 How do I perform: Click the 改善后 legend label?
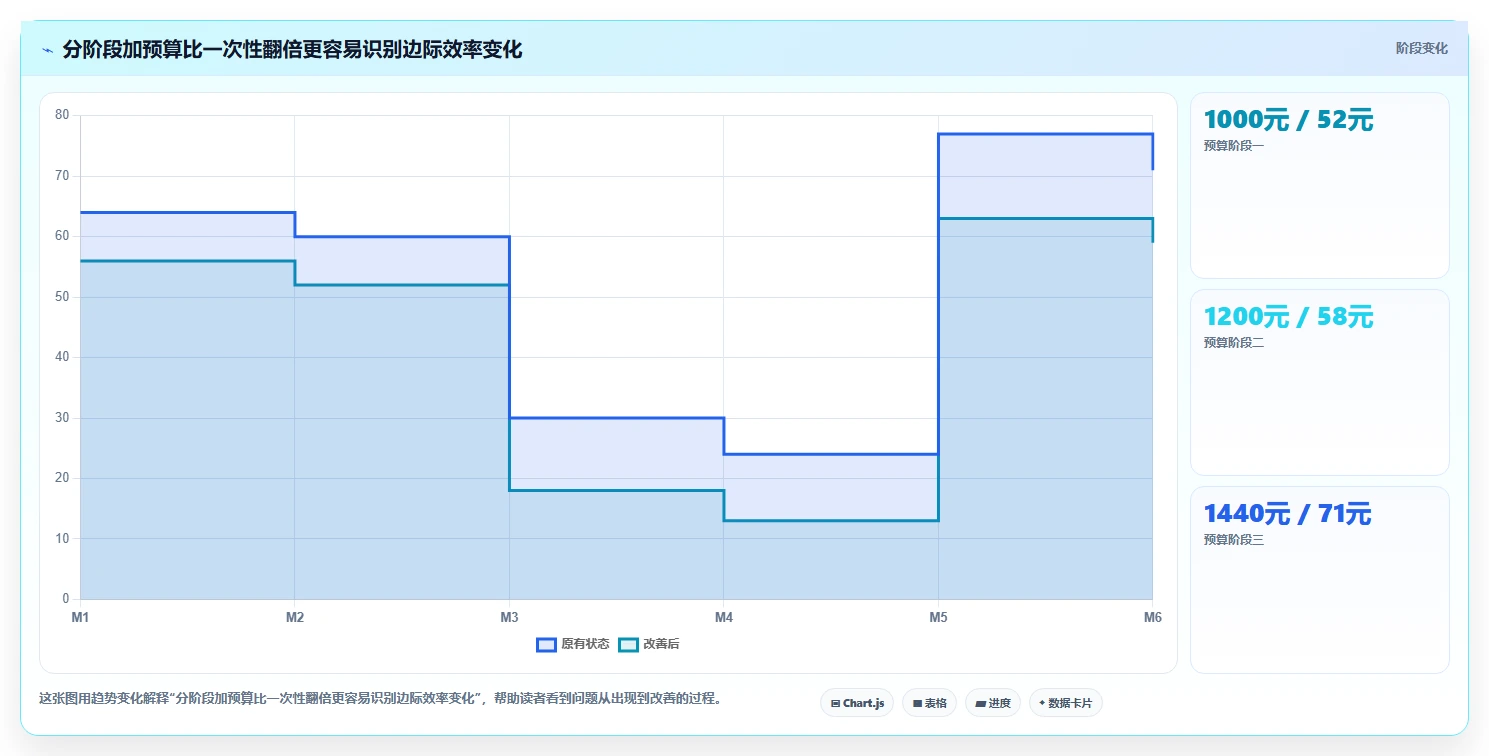coord(661,644)
